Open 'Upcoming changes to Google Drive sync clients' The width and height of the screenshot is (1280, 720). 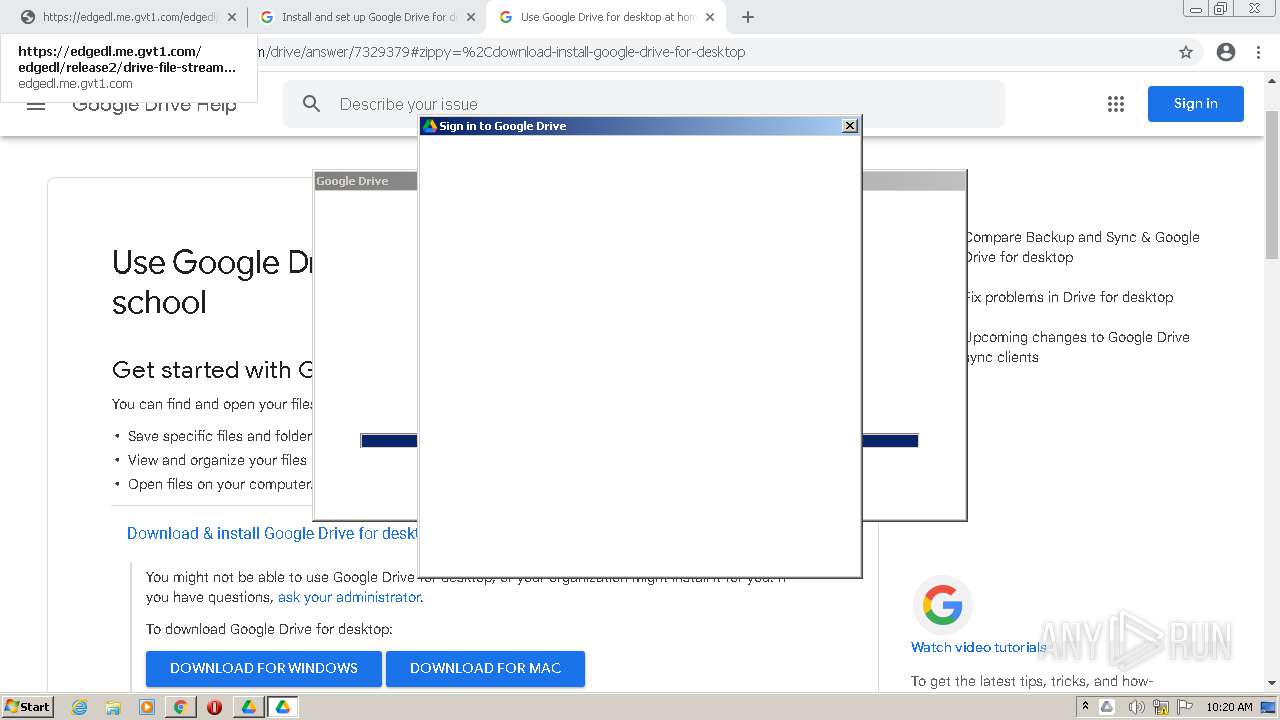tap(1077, 347)
